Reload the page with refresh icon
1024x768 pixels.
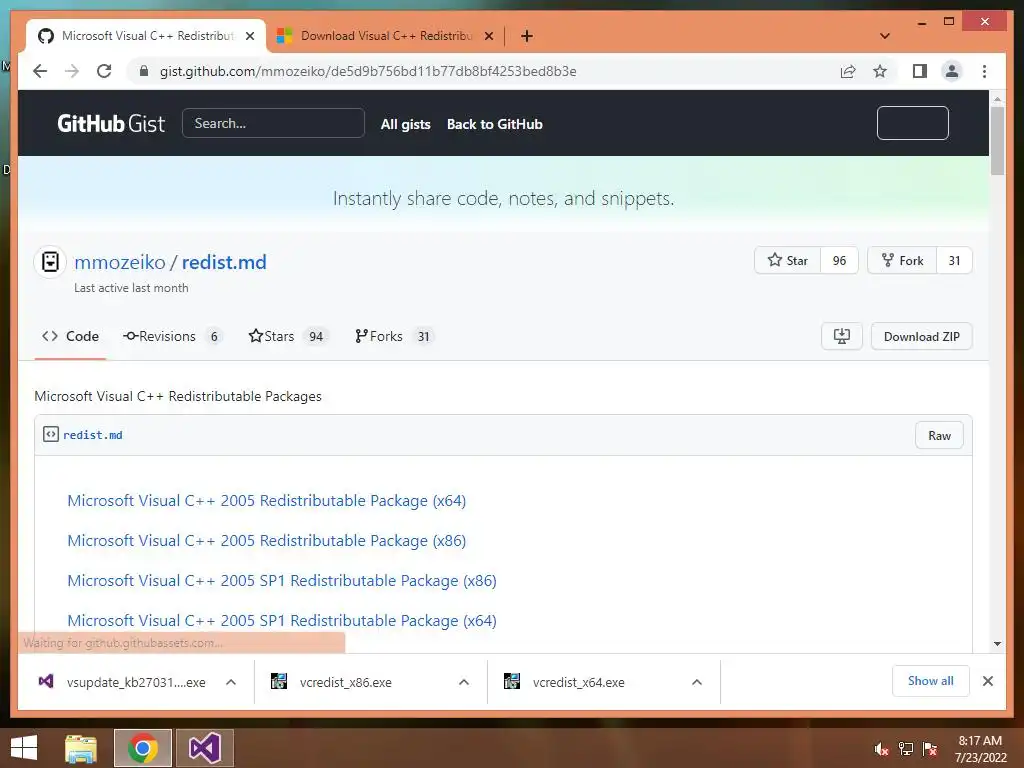point(104,71)
